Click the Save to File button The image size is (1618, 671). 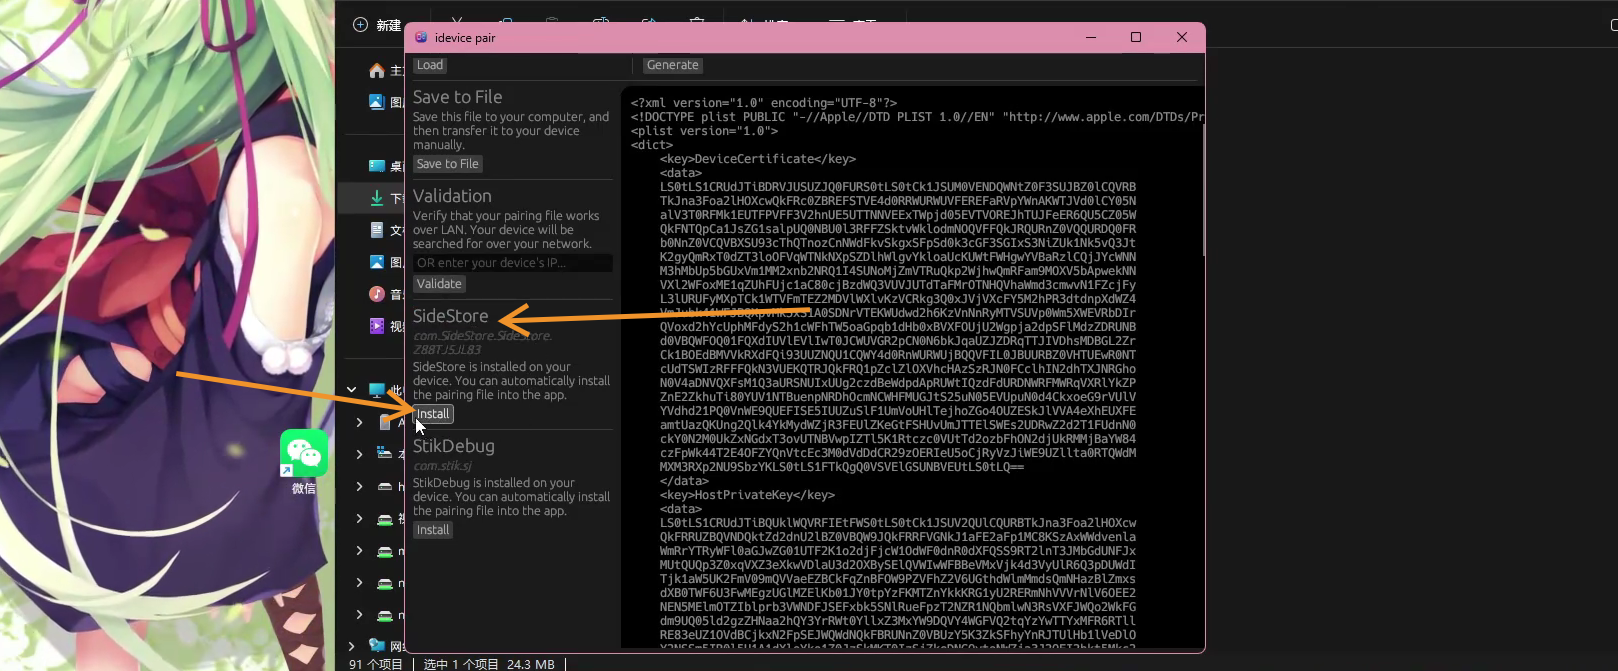tap(447, 164)
